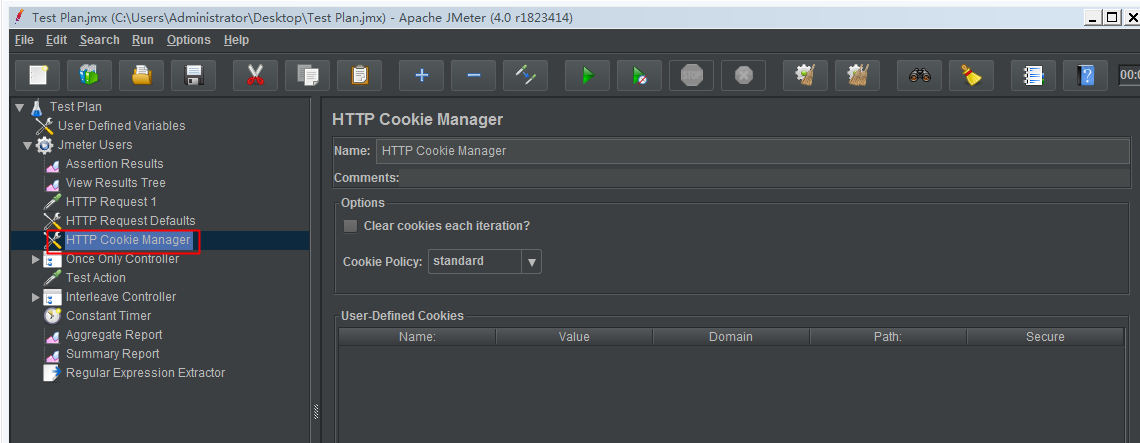The width and height of the screenshot is (1140, 443).
Task: Save the test plan with floppy icon
Action: point(193,75)
